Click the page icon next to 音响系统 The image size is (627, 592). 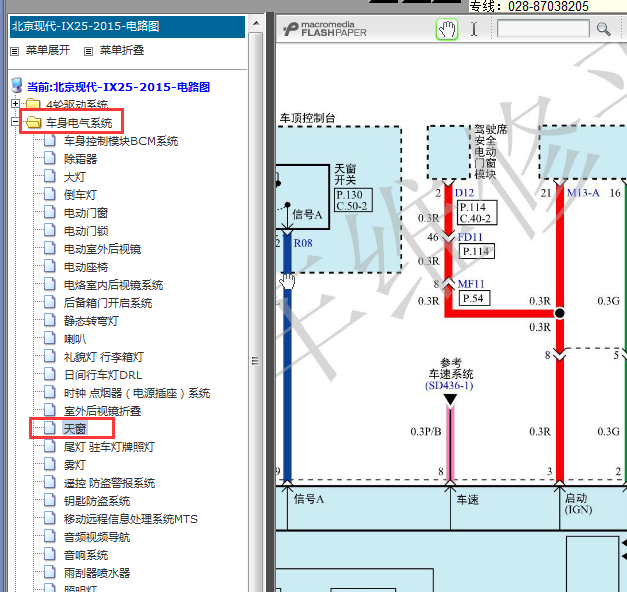[x=50, y=554]
